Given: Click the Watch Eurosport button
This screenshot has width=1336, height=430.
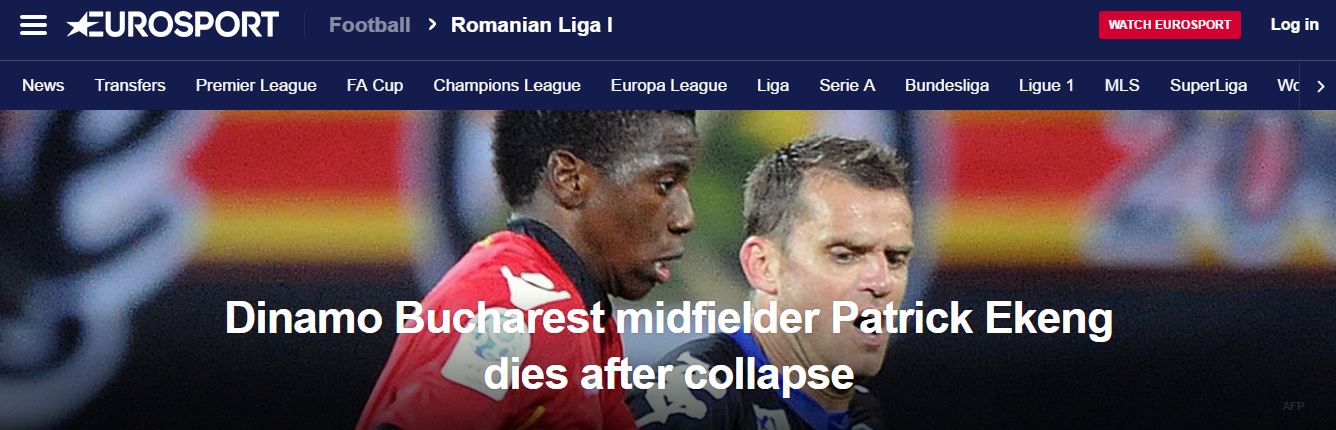Looking at the screenshot, I should [x=1170, y=25].
